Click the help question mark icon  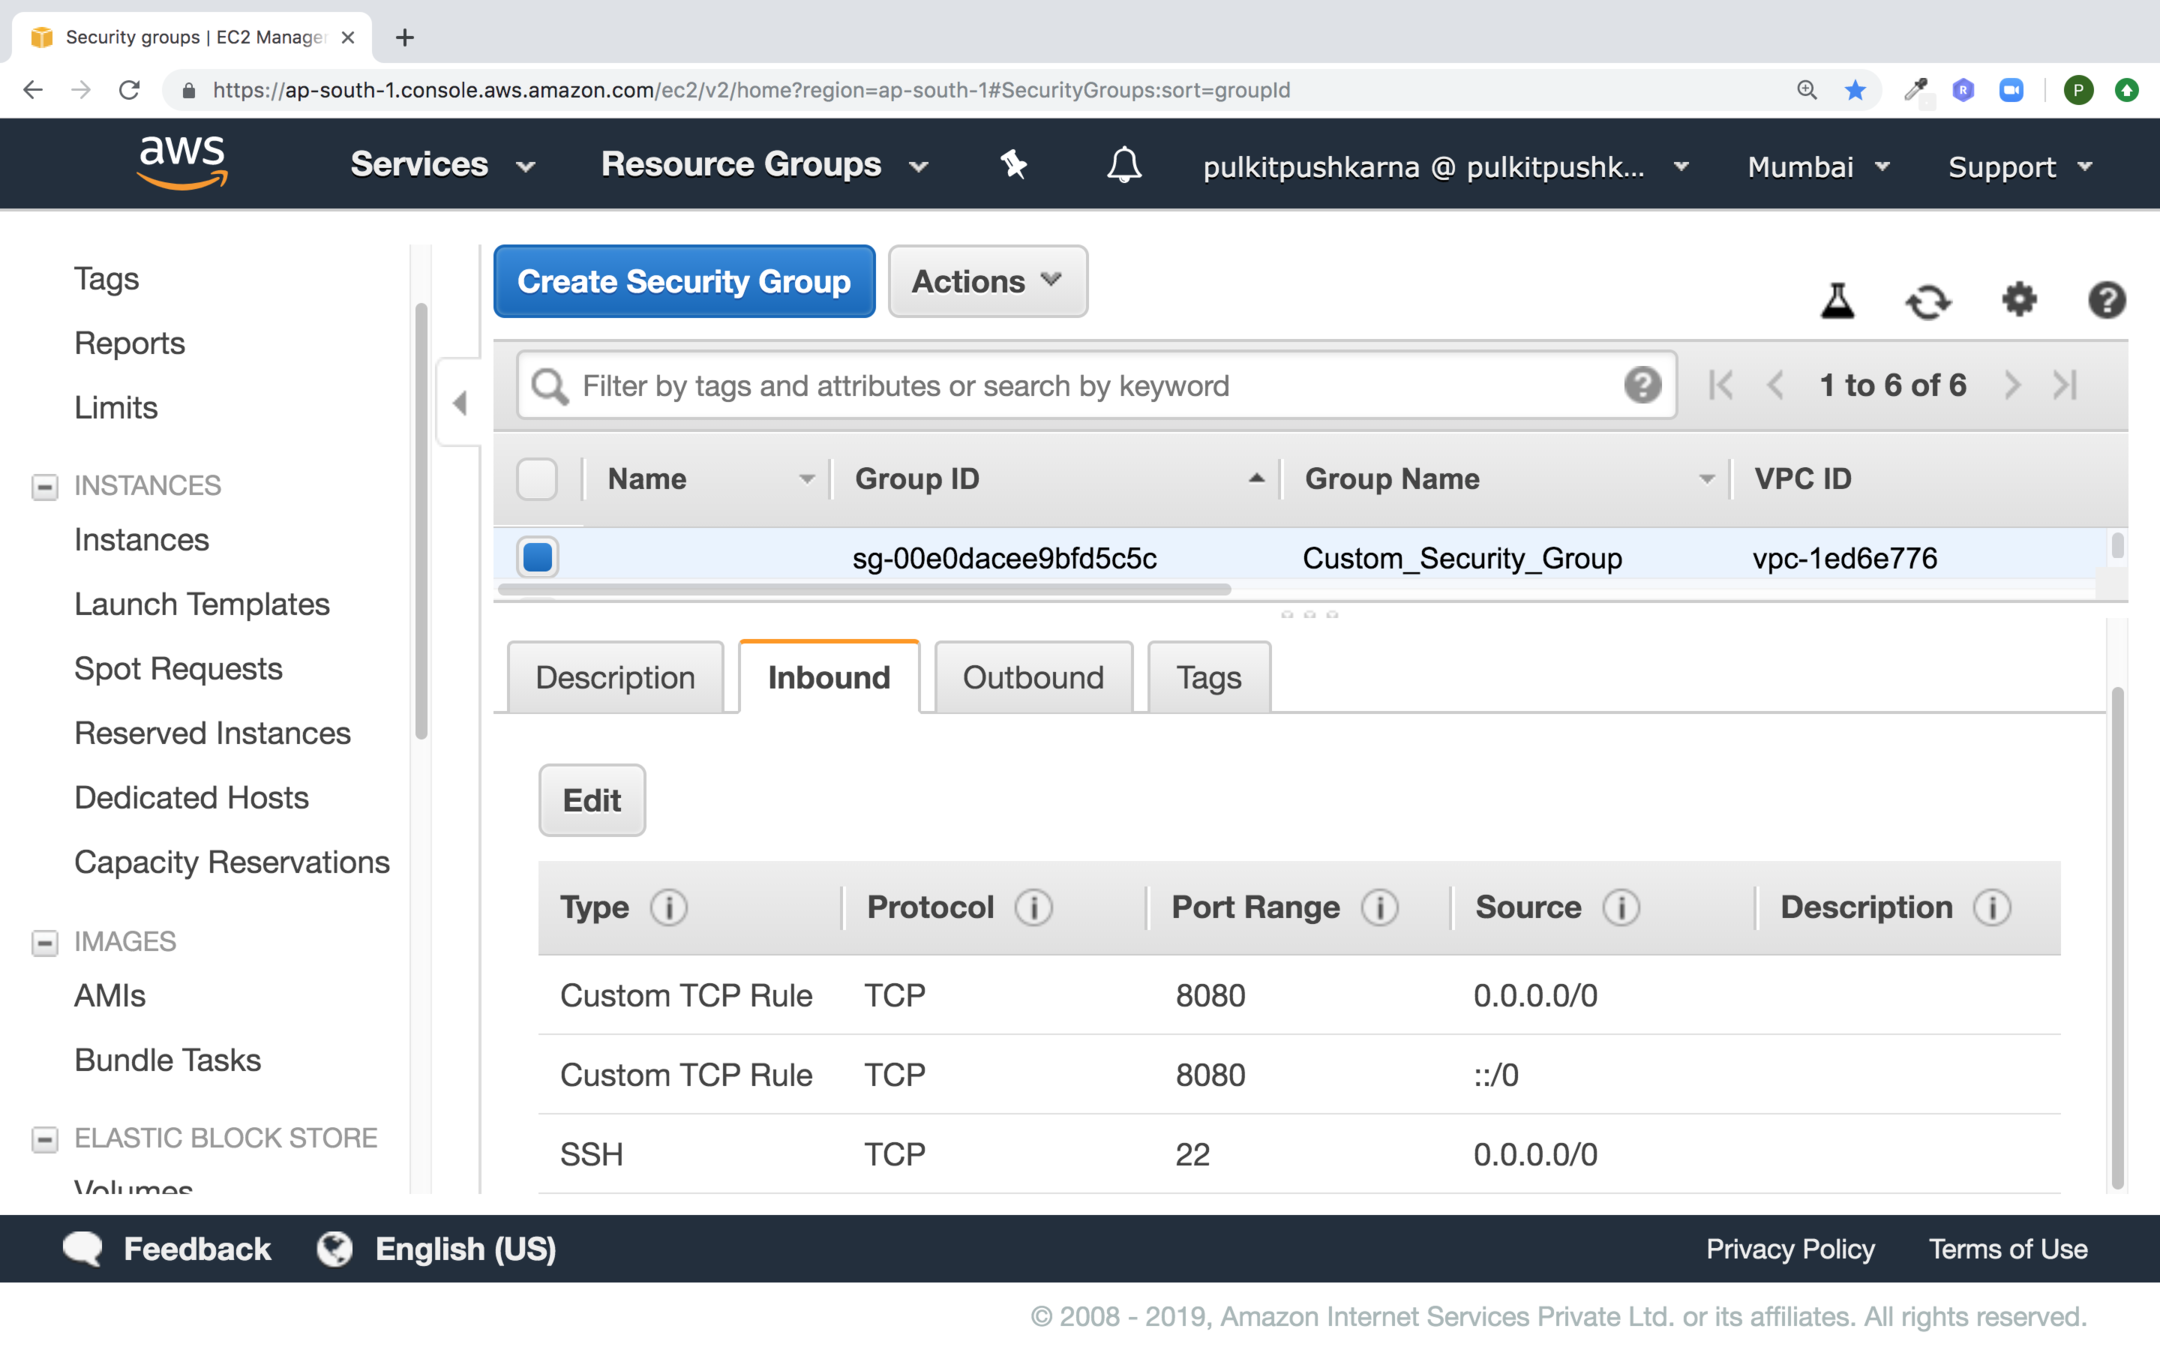point(2106,300)
